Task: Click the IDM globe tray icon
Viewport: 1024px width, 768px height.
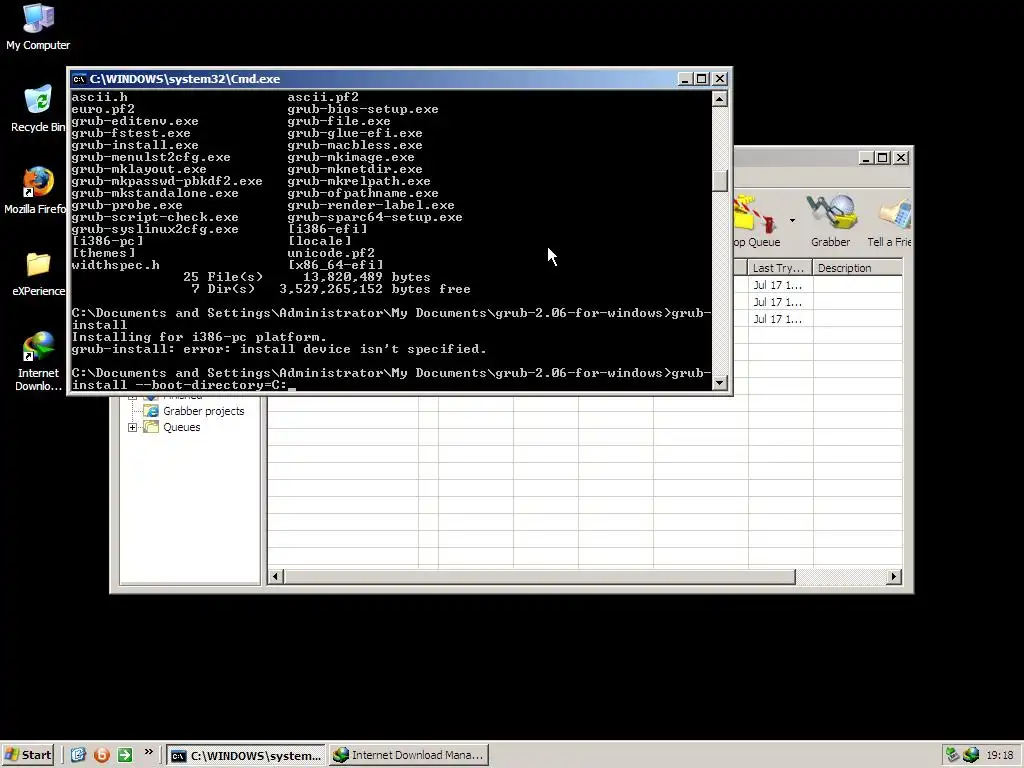Action: coord(971,755)
